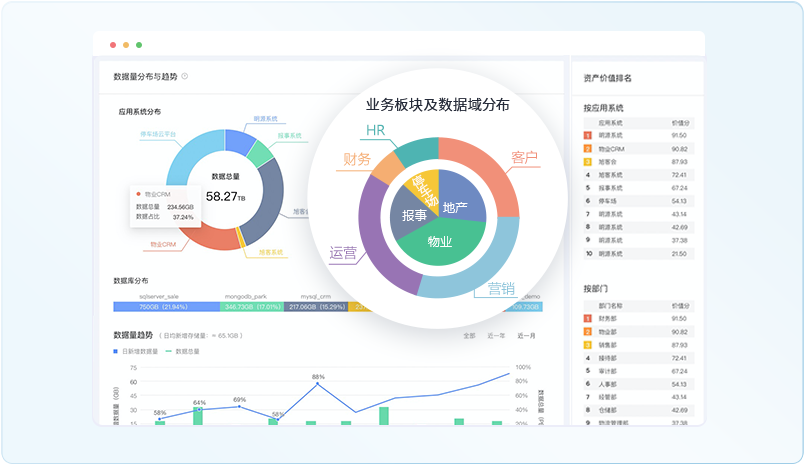Click the orange rank 2 badge for 物业CRM
Screen dimensions: 806x467
tap(588, 148)
